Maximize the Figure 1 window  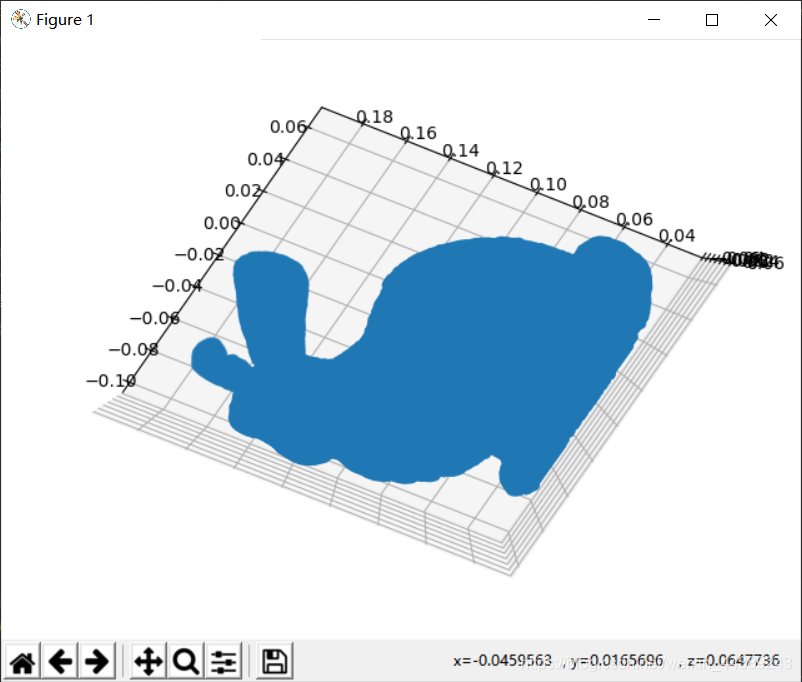coord(711,19)
